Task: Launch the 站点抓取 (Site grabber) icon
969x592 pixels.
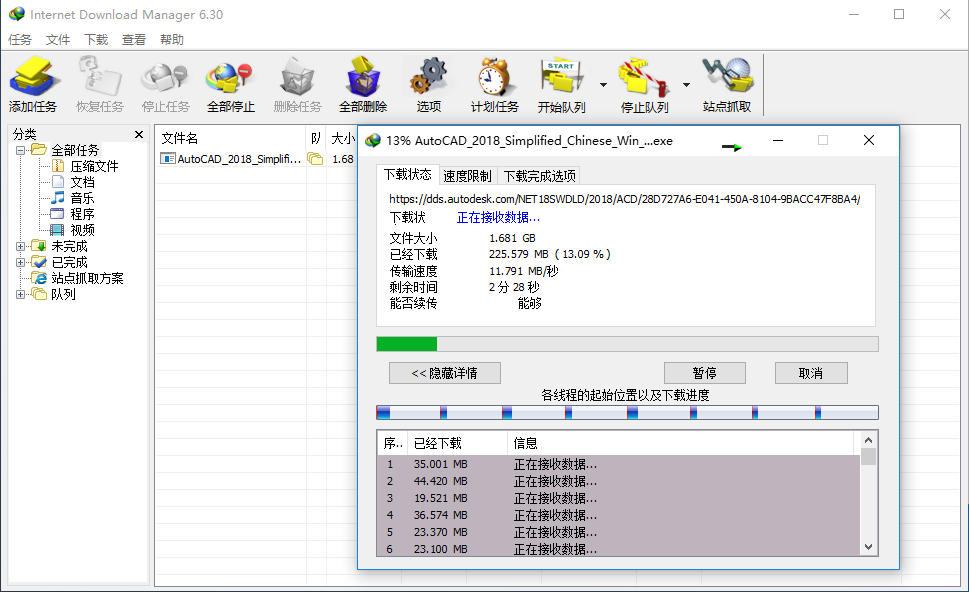Action: point(727,85)
